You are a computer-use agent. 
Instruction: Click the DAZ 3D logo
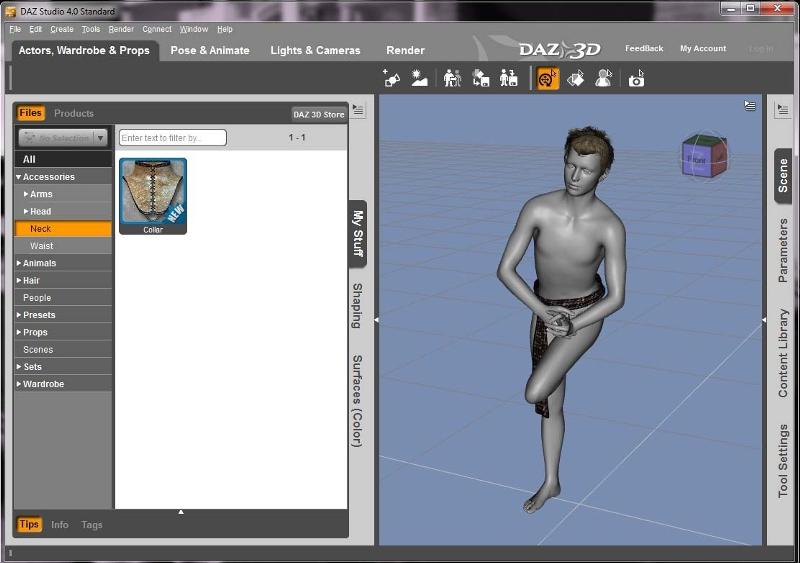click(x=560, y=50)
